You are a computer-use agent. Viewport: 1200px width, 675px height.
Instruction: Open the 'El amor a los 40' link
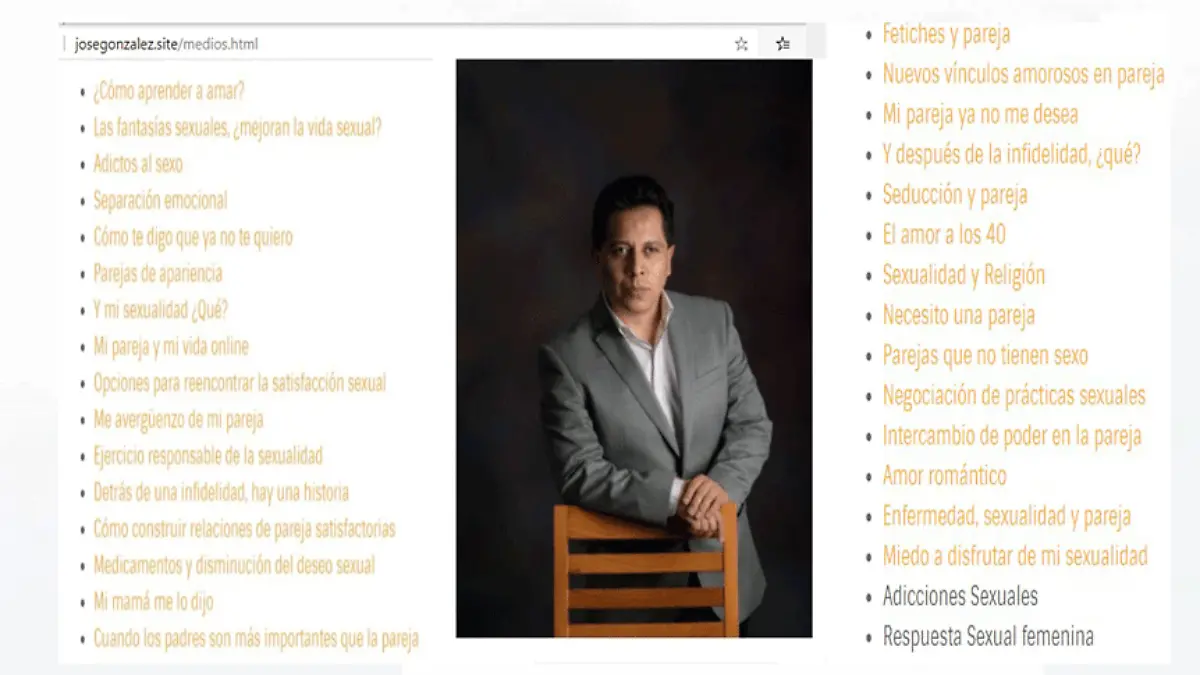click(944, 235)
